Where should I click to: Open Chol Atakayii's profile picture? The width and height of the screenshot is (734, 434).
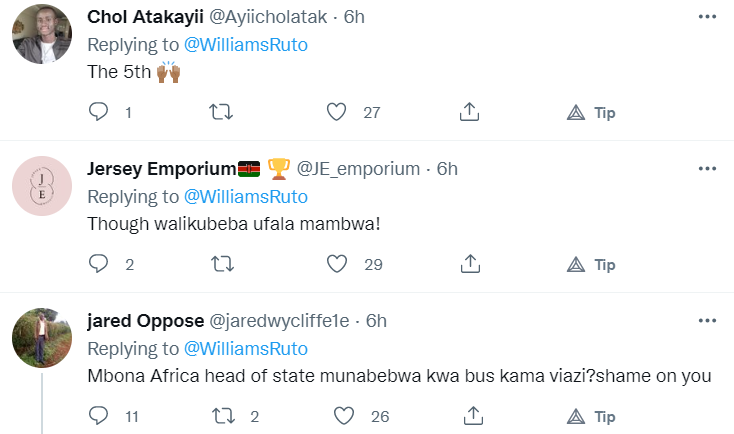click(41, 34)
